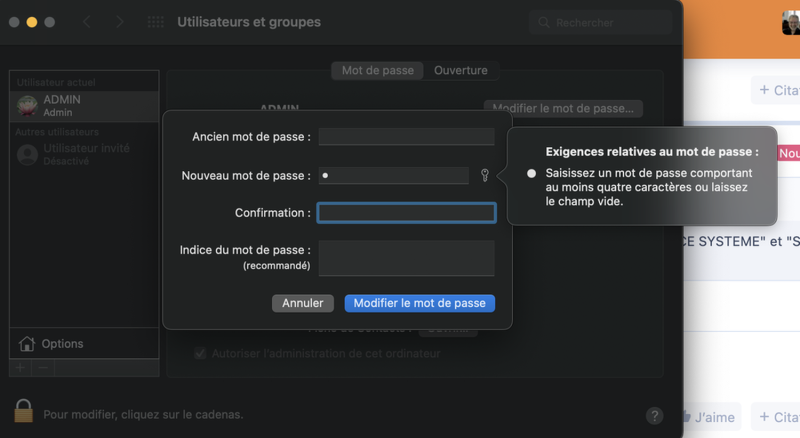
Task: Click the help question mark button
Action: click(655, 415)
